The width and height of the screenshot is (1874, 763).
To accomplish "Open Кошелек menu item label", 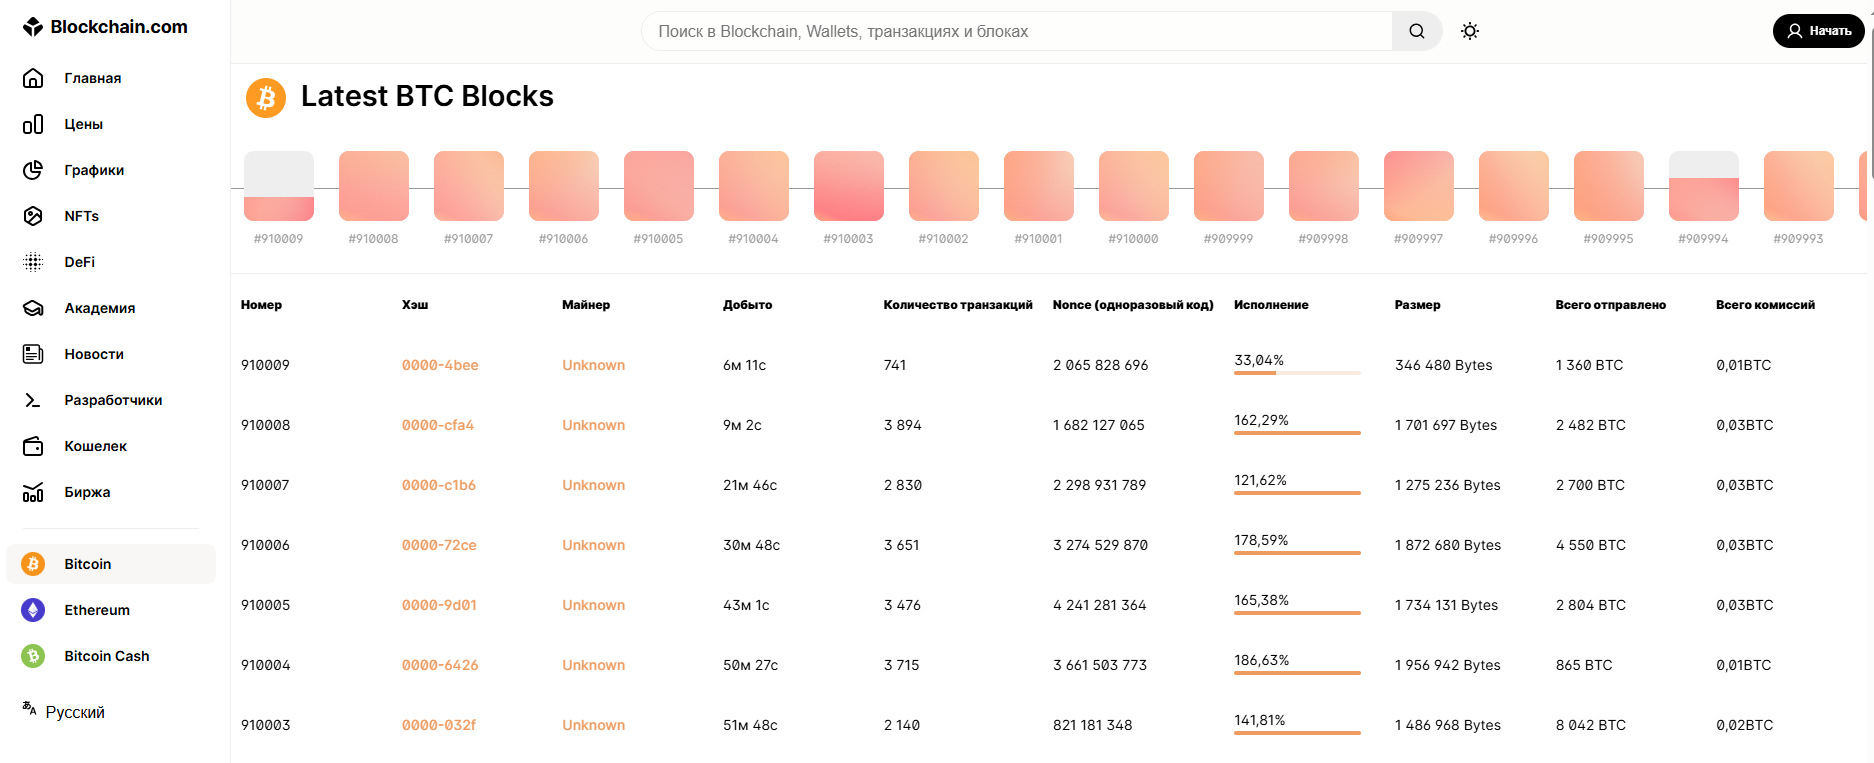I will point(96,446).
